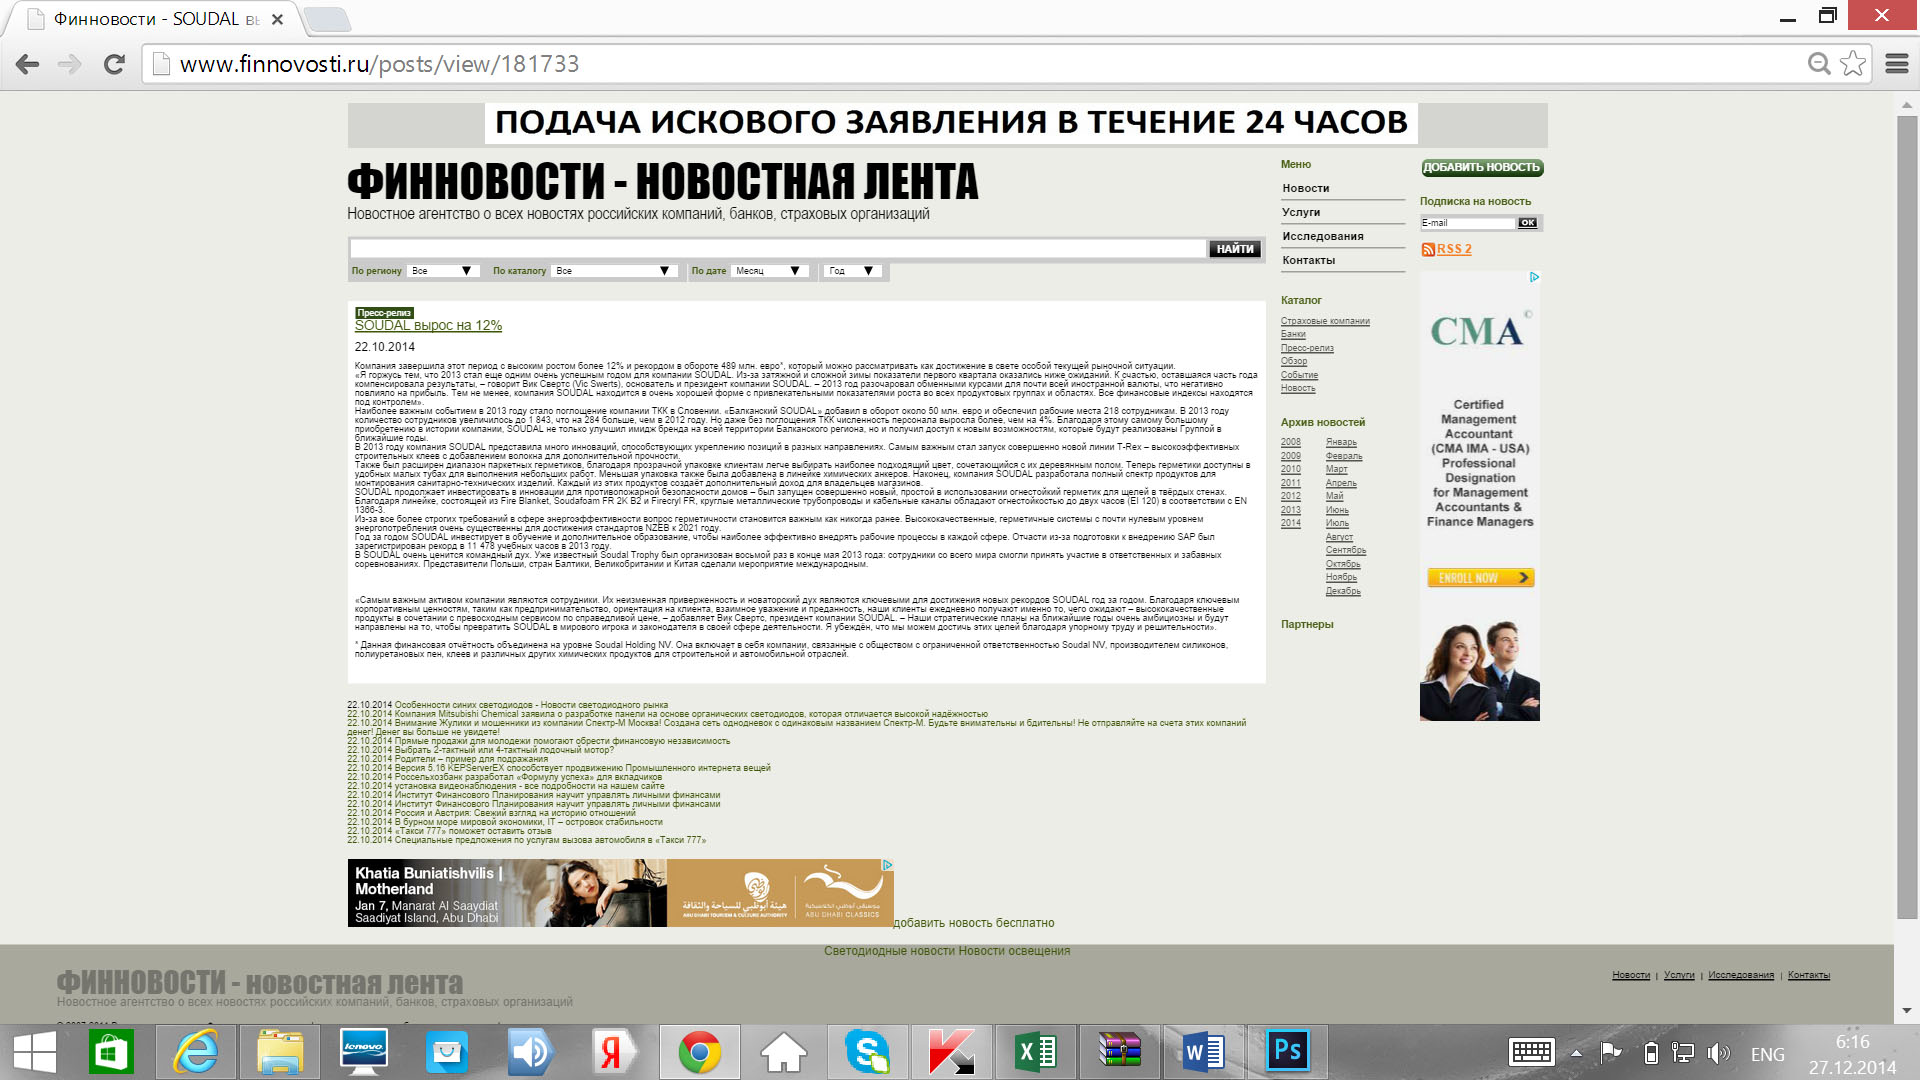
Task: Click the page vertical scrollbar thumb
Action: pos(1906,517)
